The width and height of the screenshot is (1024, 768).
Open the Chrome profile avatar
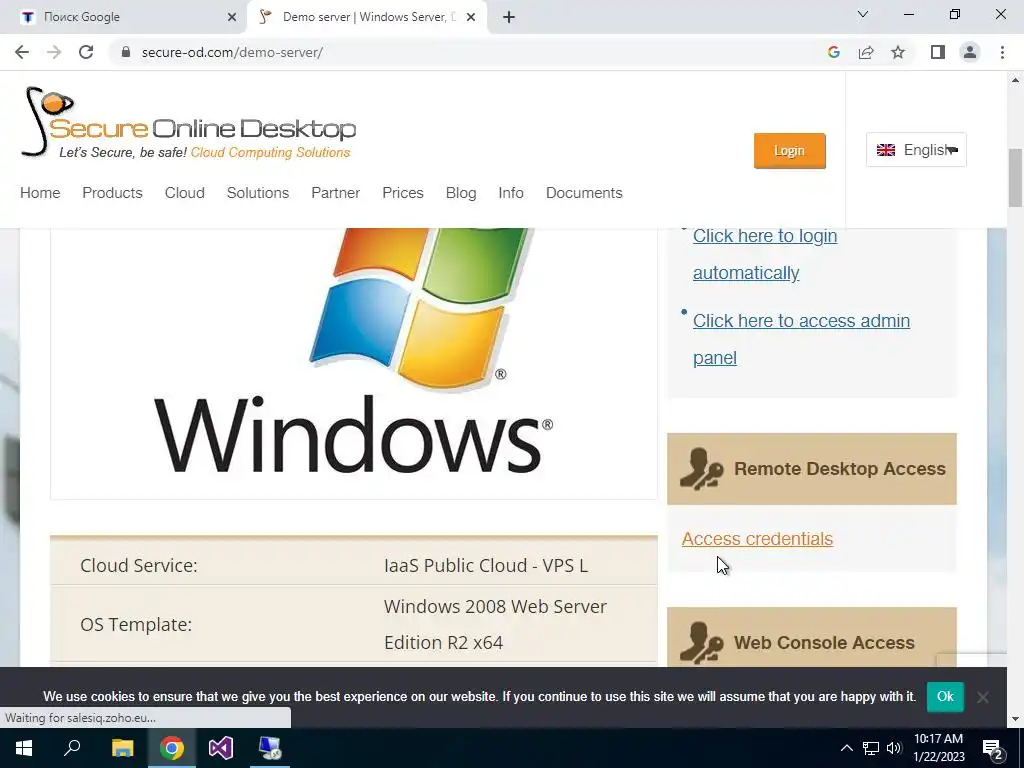[x=970, y=52]
